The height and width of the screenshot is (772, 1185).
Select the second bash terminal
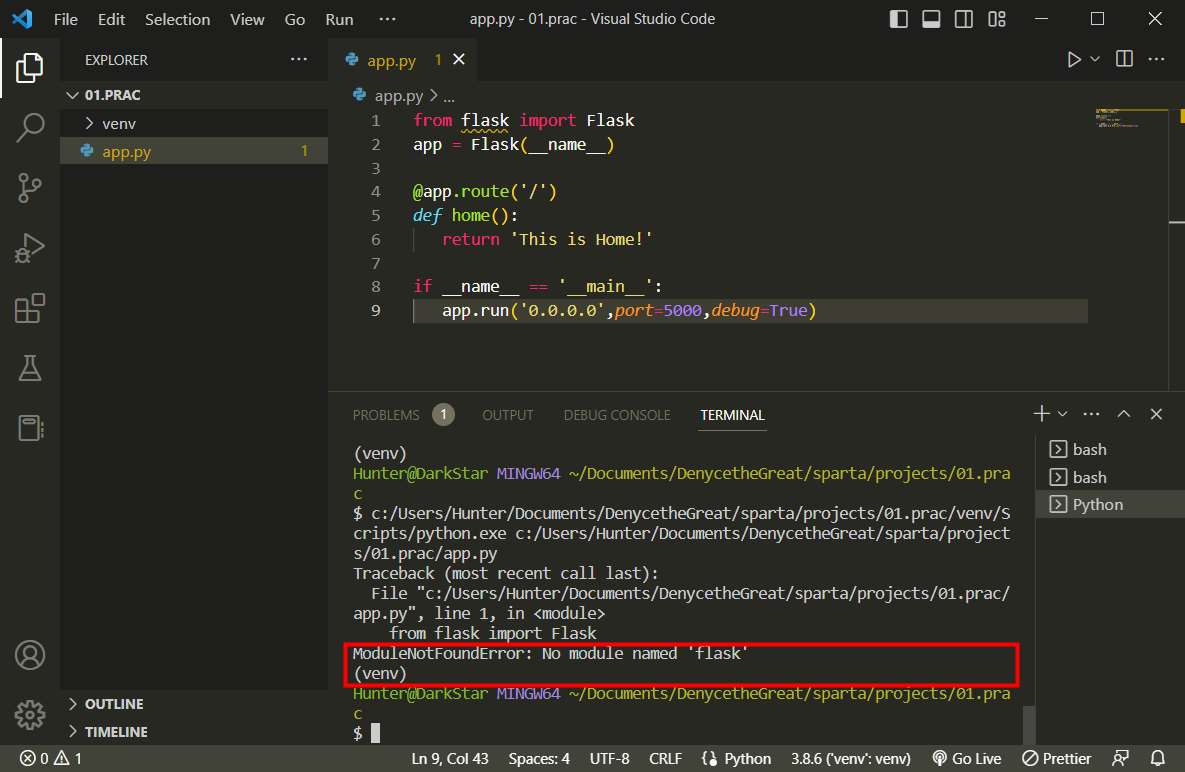[1109, 477]
